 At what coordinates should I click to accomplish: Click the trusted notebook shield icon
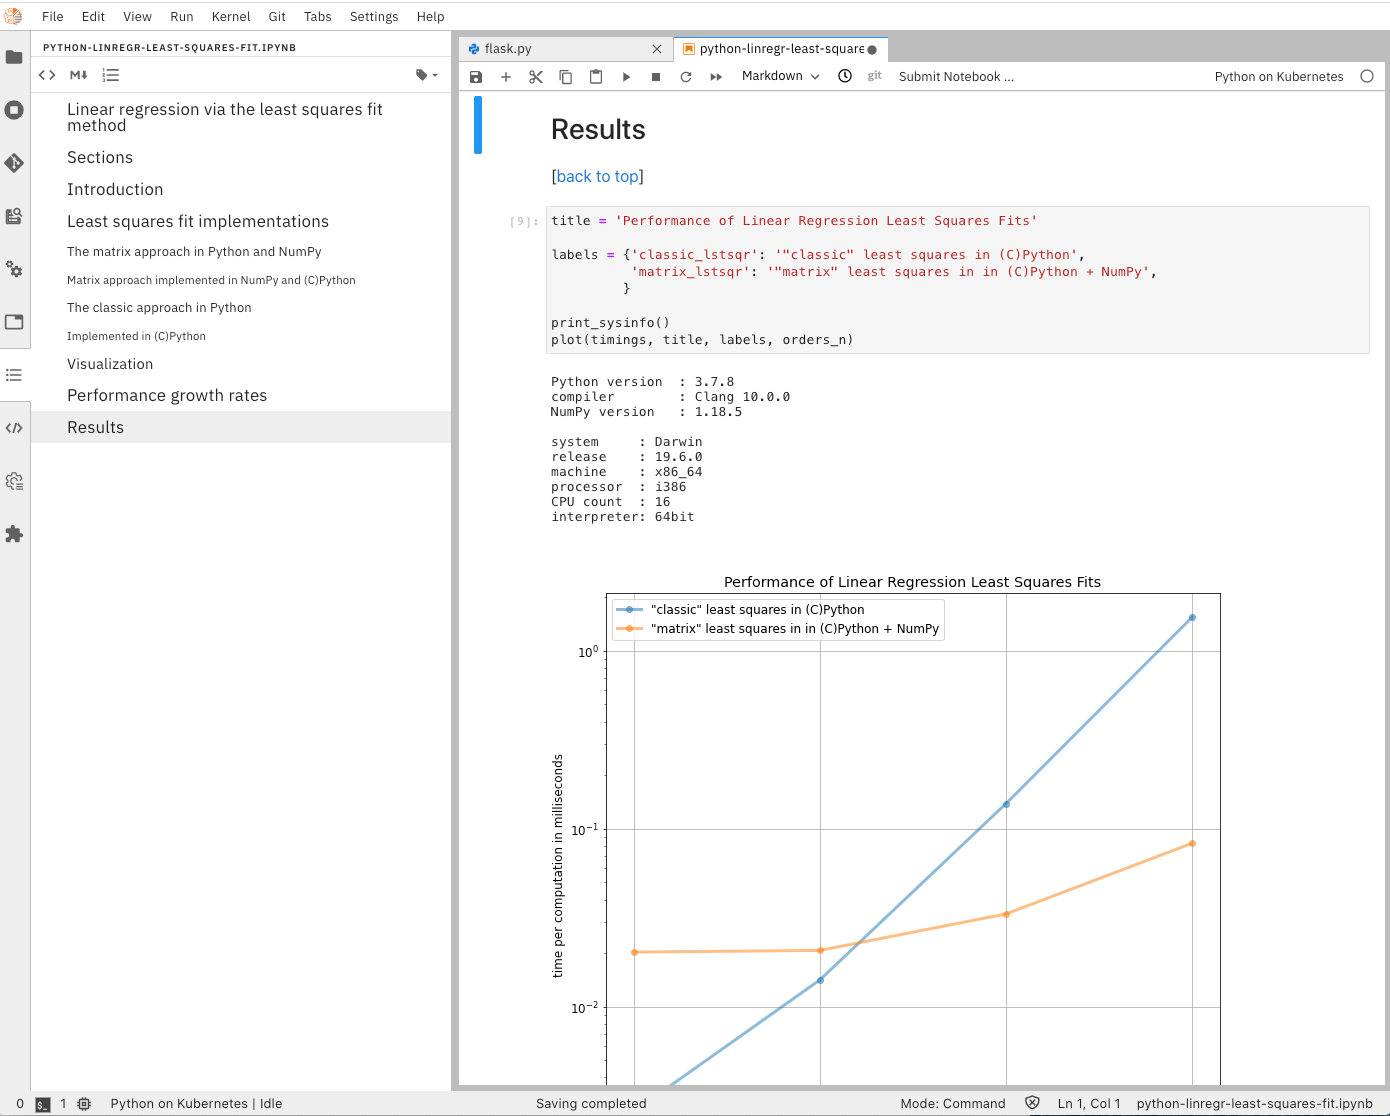click(x=1032, y=1103)
